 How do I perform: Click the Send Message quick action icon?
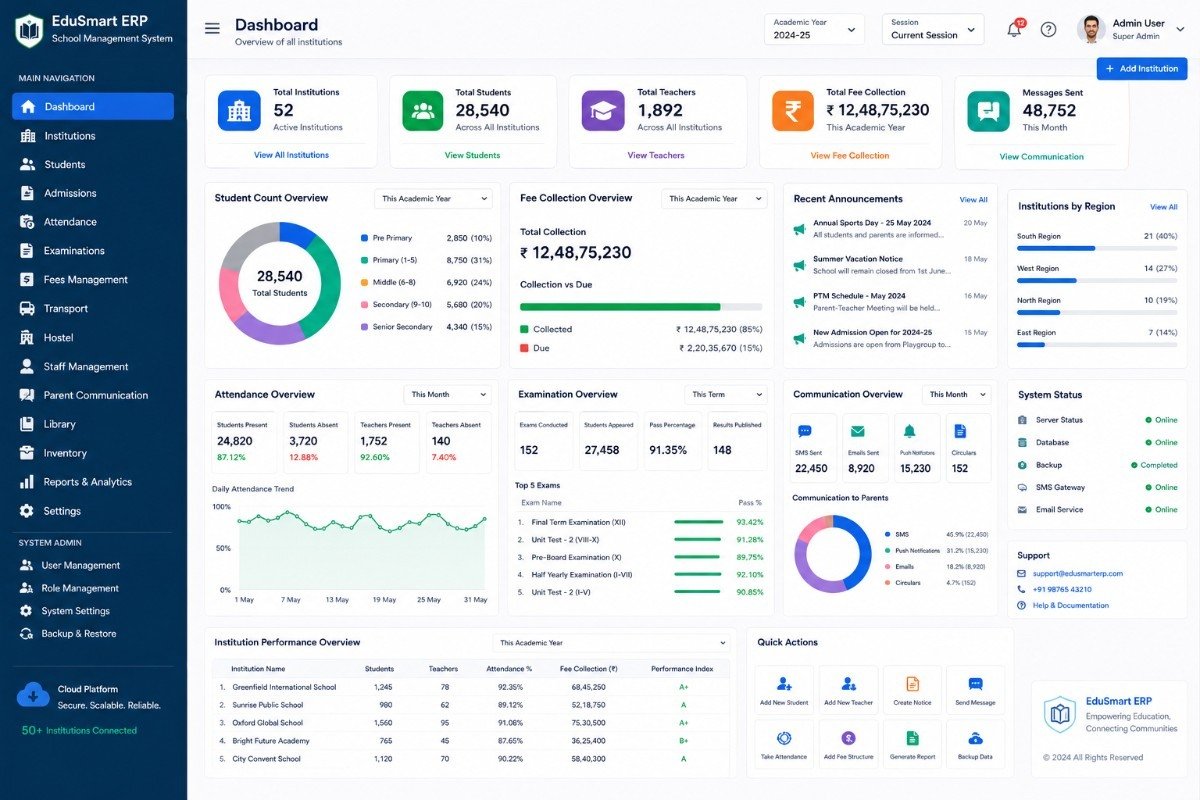(x=975, y=684)
